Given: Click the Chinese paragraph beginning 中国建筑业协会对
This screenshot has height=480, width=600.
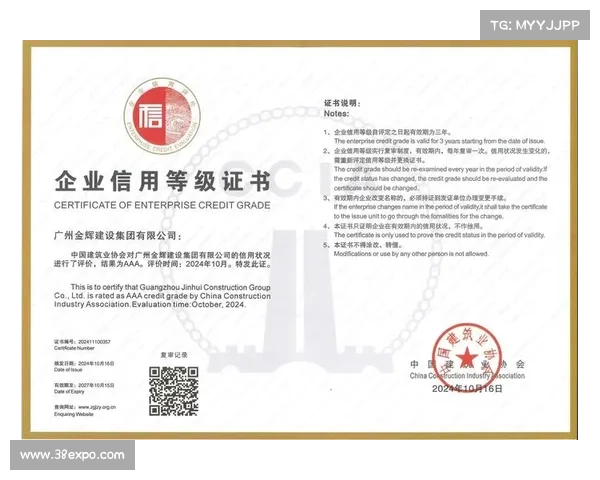Looking at the screenshot, I should [x=162, y=260].
